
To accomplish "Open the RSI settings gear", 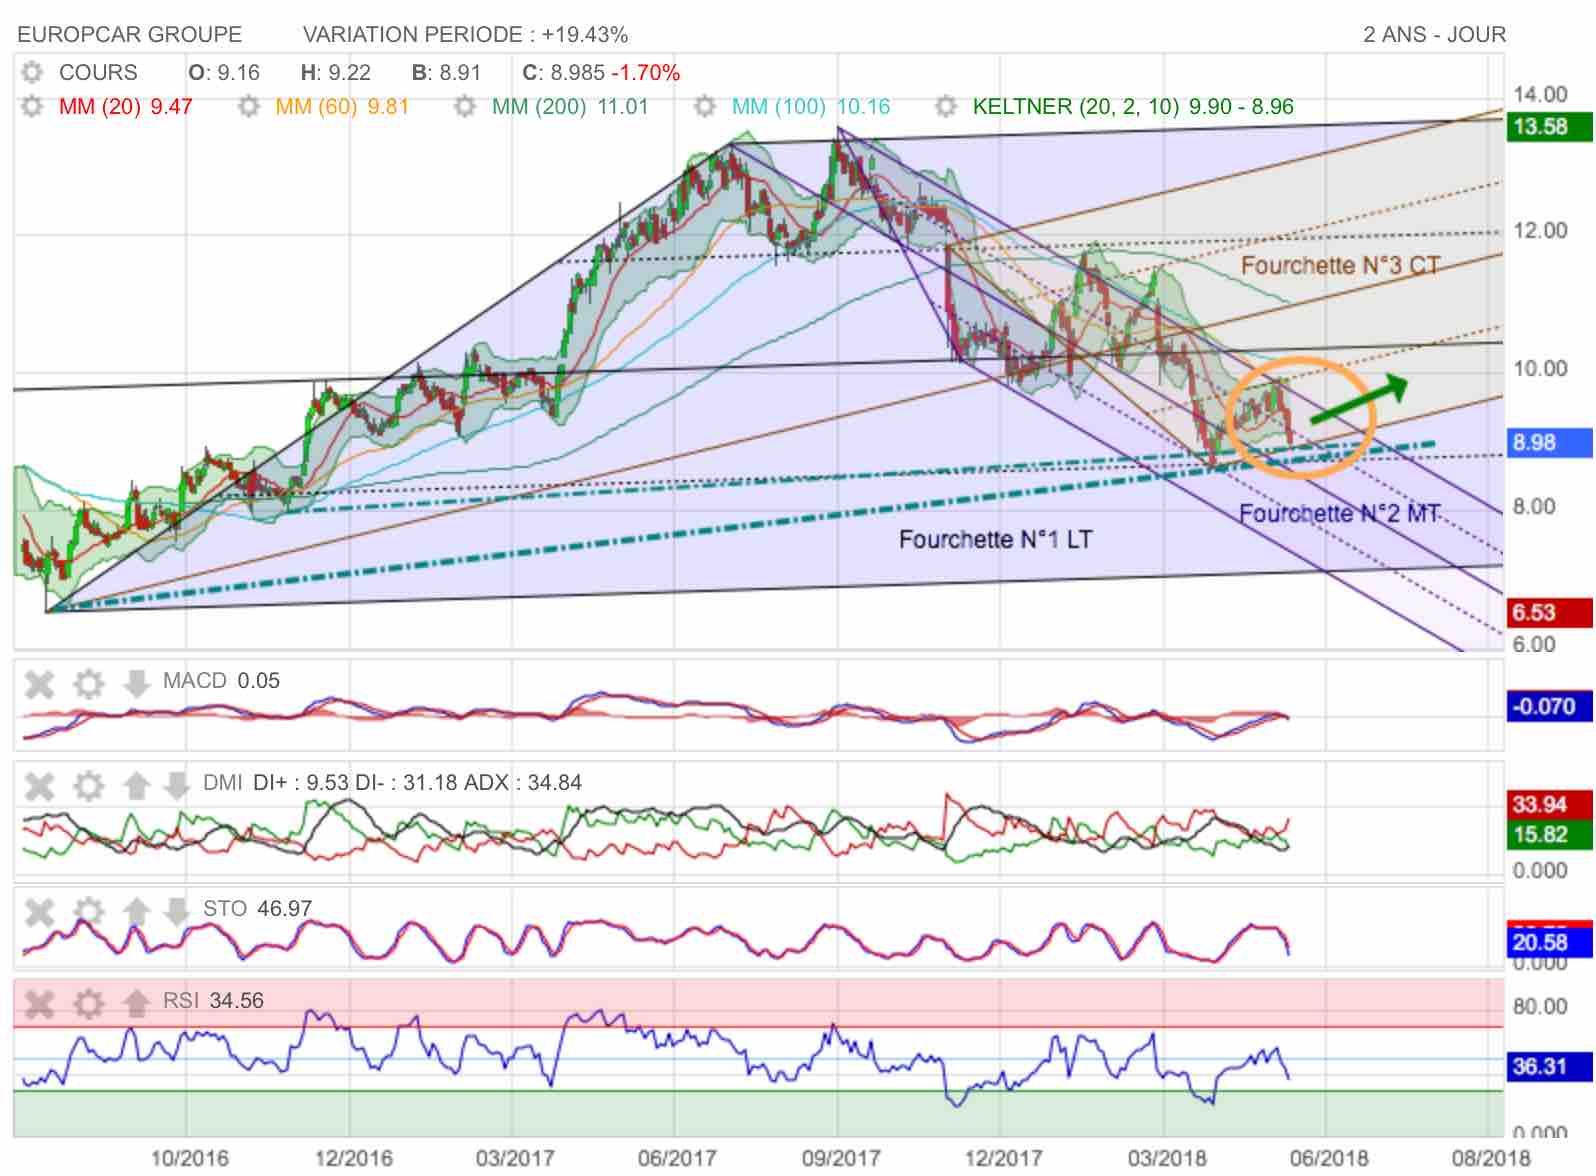I will coord(89,1003).
